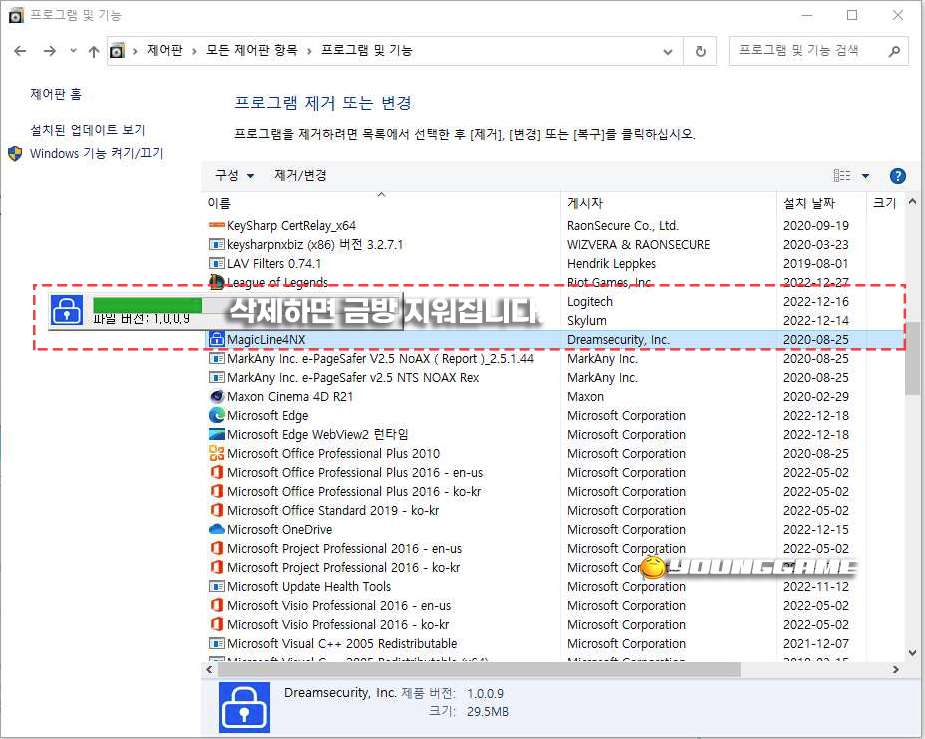Select Microsoft Office Standard 2019 icon
This screenshot has width=925, height=739.
pyautogui.click(x=217, y=510)
